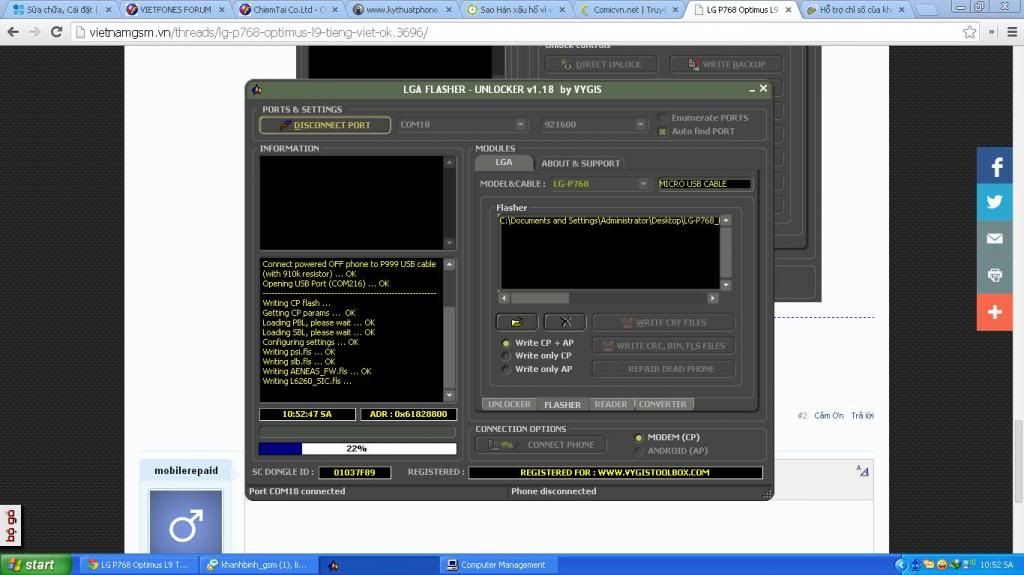Click the Cảm Ơn thanks link
The height and width of the screenshot is (575, 1024).
pyautogui.click(x=829, y=416)
